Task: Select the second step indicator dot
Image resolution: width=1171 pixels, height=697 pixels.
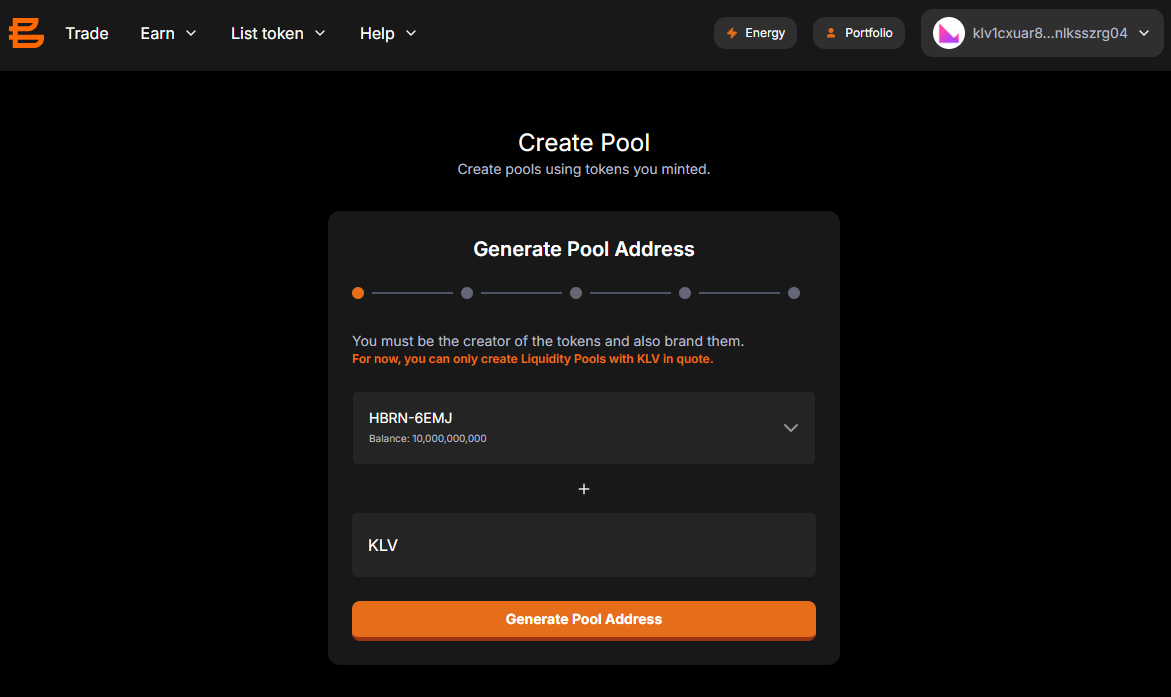Action: click(467, 293)
